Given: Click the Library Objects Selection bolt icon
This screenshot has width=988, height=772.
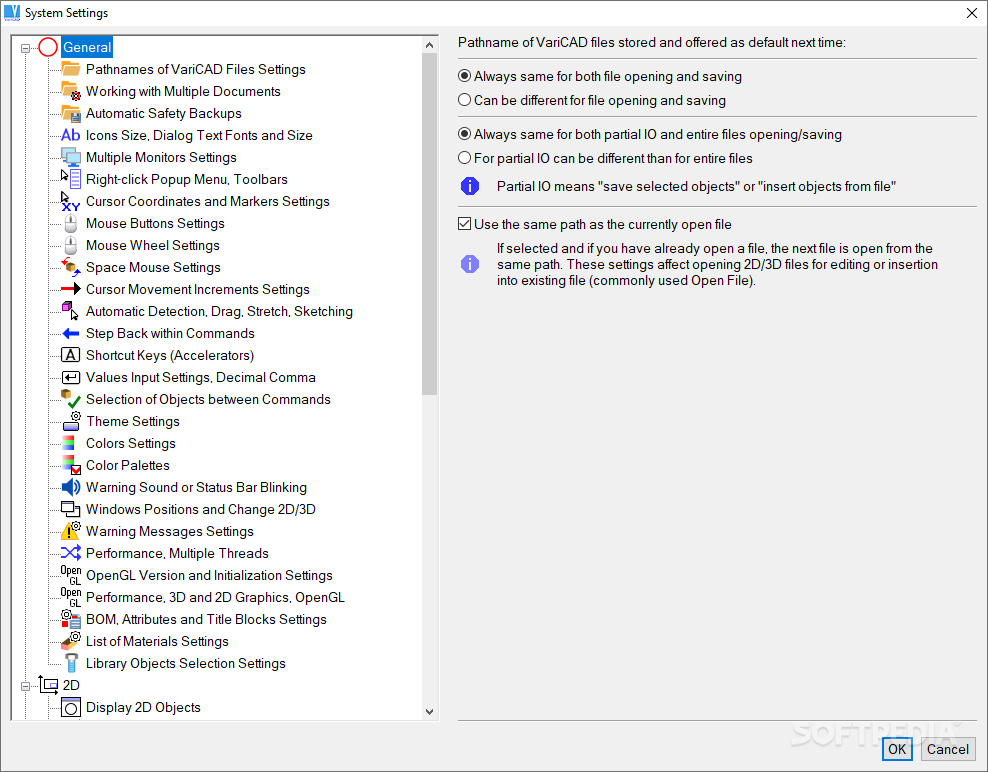Looking at the screenshot, I should pos(71,663).
